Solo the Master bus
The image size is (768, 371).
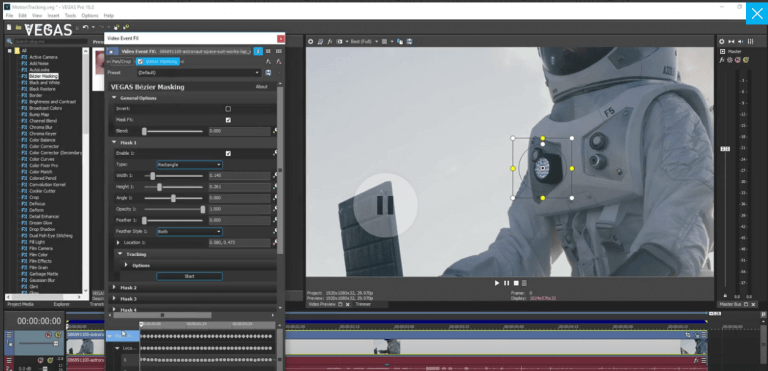click(745, 60)
